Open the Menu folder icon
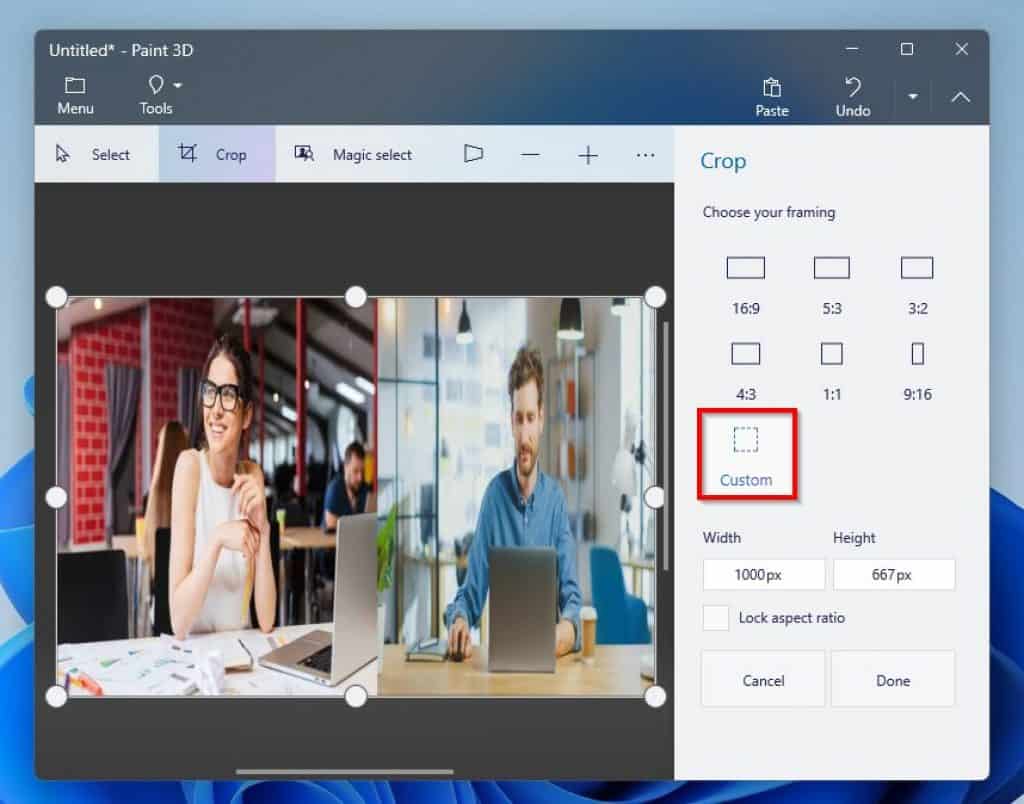 [75, 95]
